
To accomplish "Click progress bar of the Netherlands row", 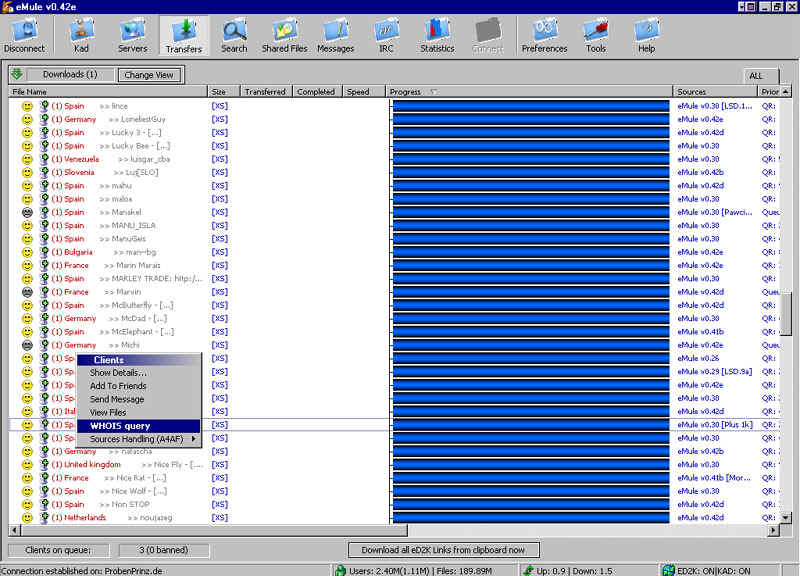I will coord(531,517).
